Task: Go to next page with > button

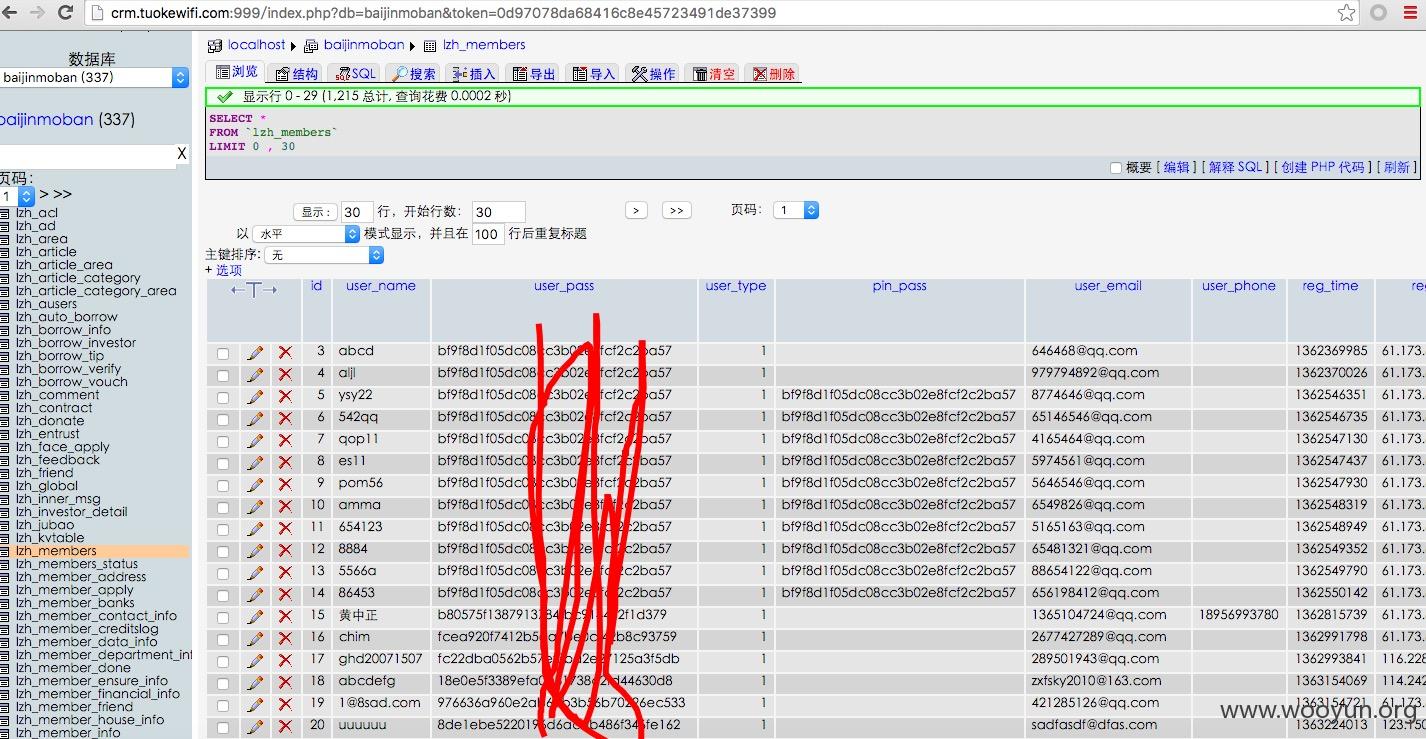Action: pos(636,210)
